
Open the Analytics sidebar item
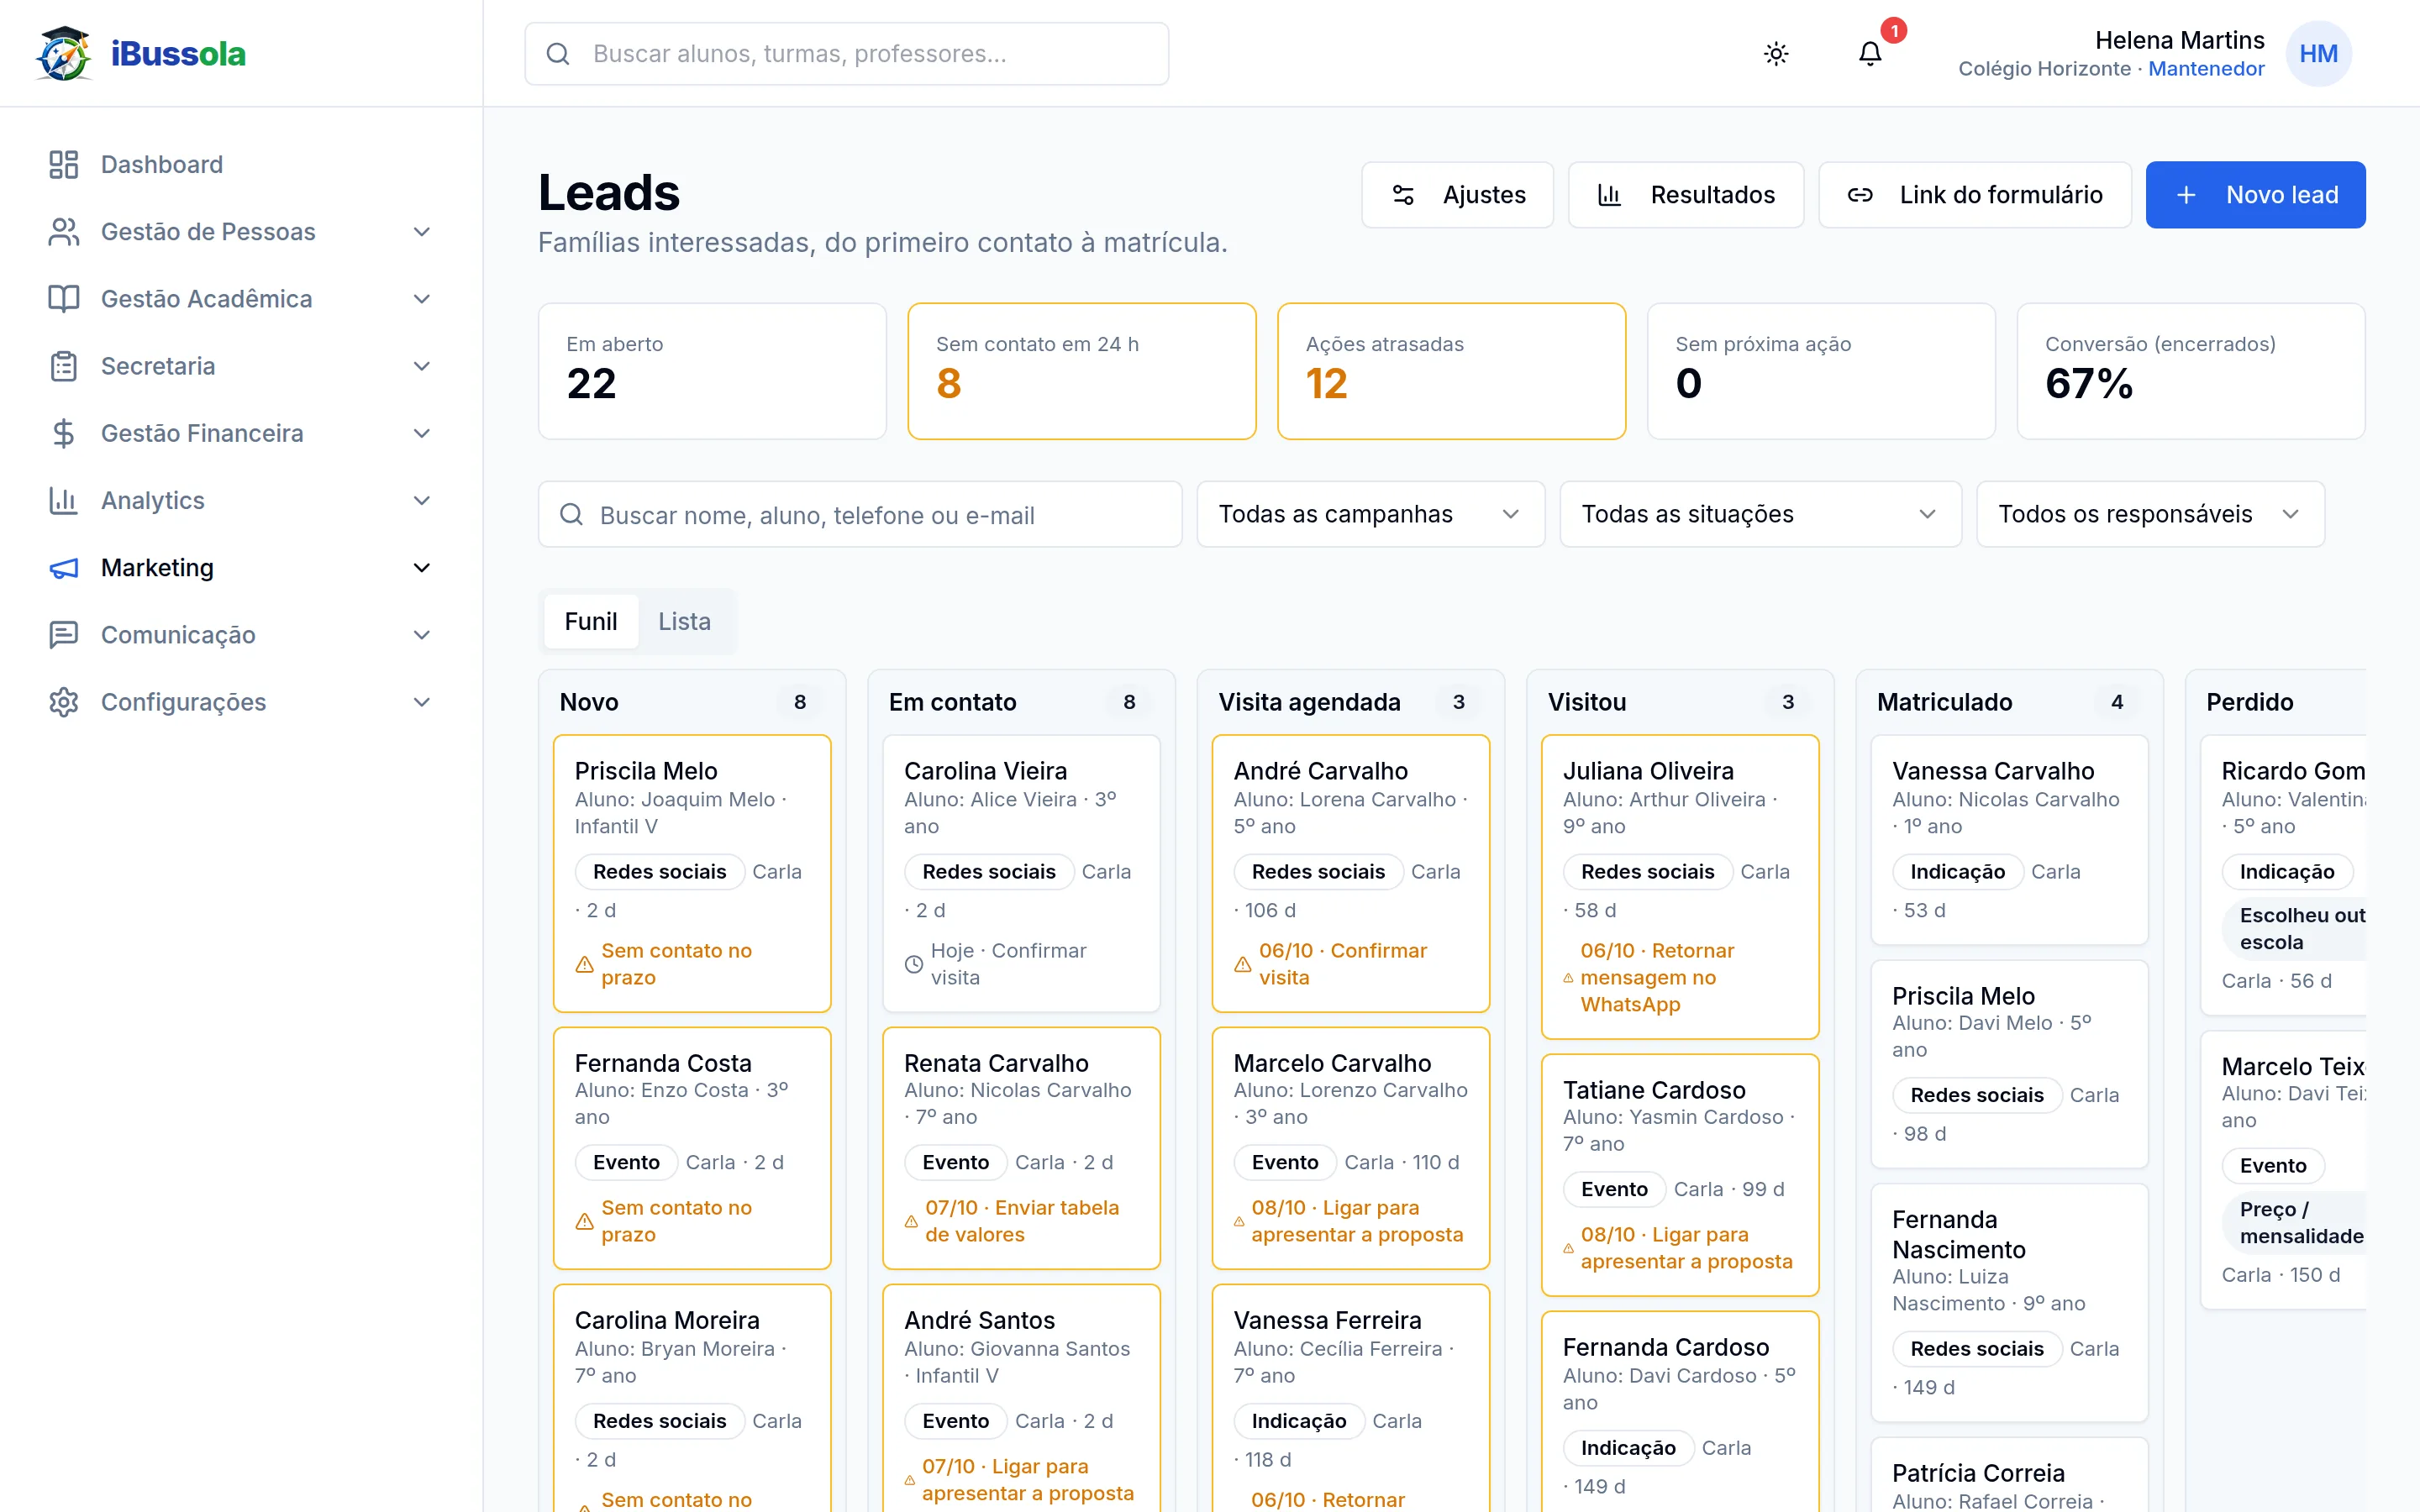[x=240, y=500]
